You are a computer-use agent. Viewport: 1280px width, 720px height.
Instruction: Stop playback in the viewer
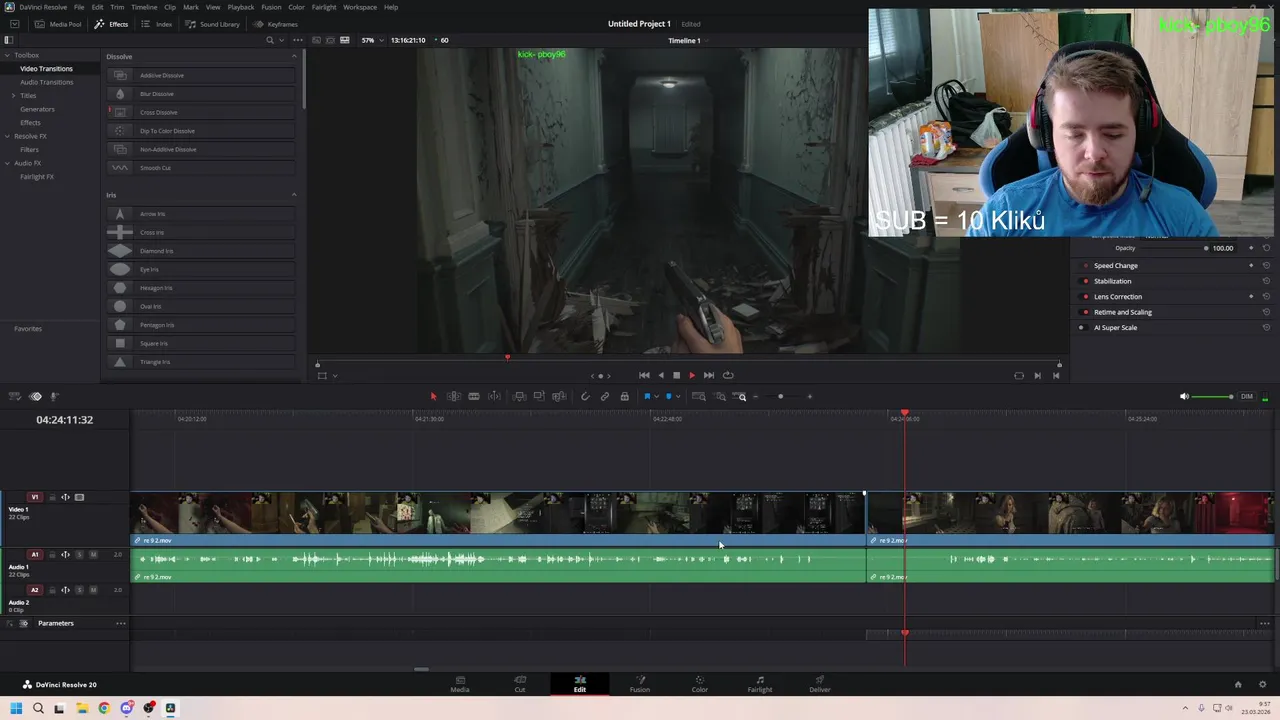tap(676, 375)
